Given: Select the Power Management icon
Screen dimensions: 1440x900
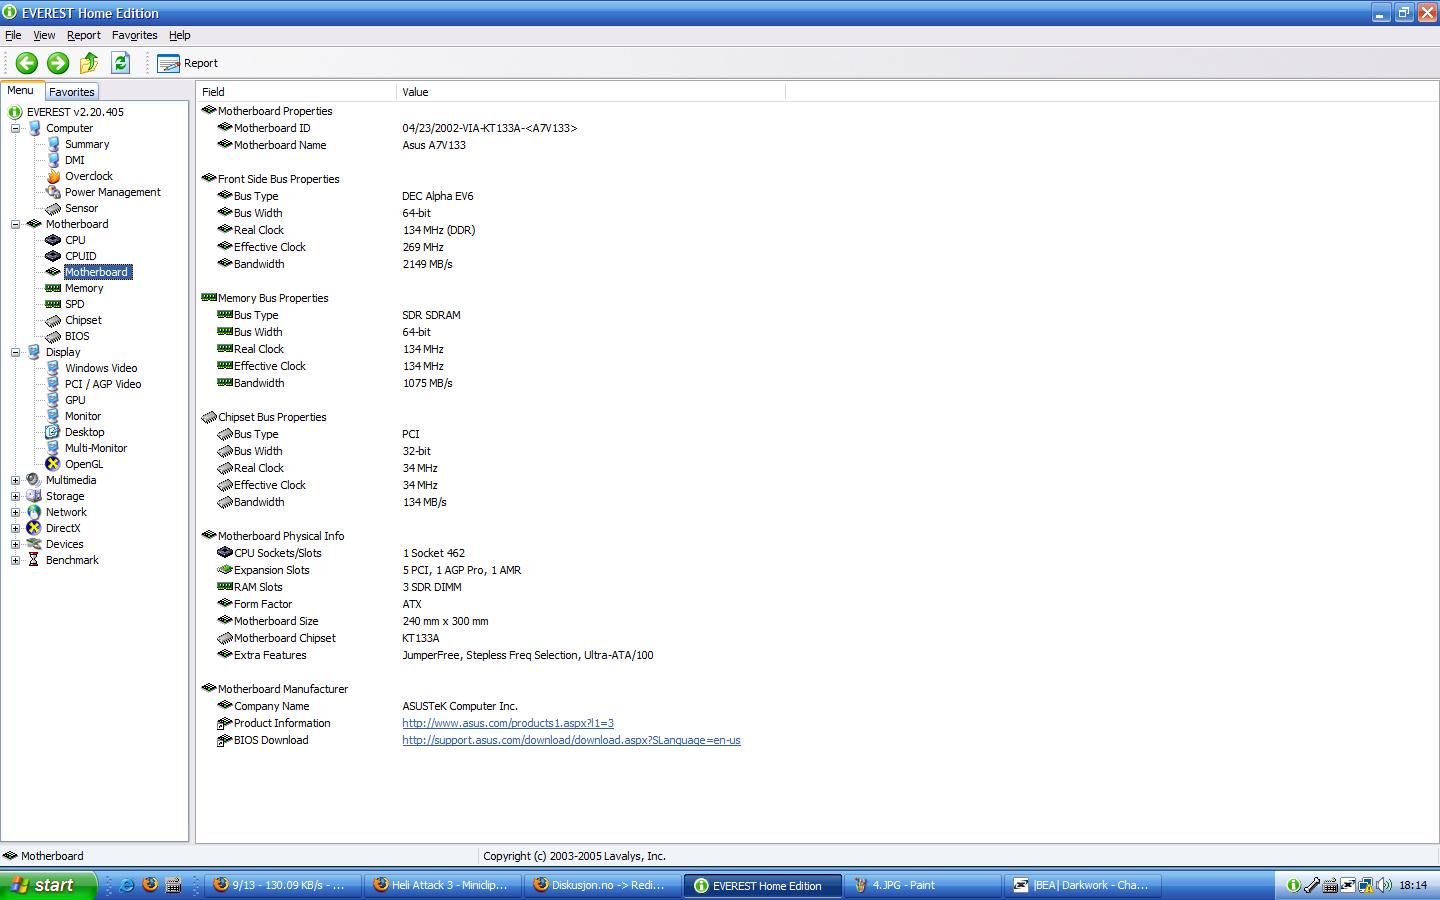Looking at the screenshot, I should tap(54, 192).
